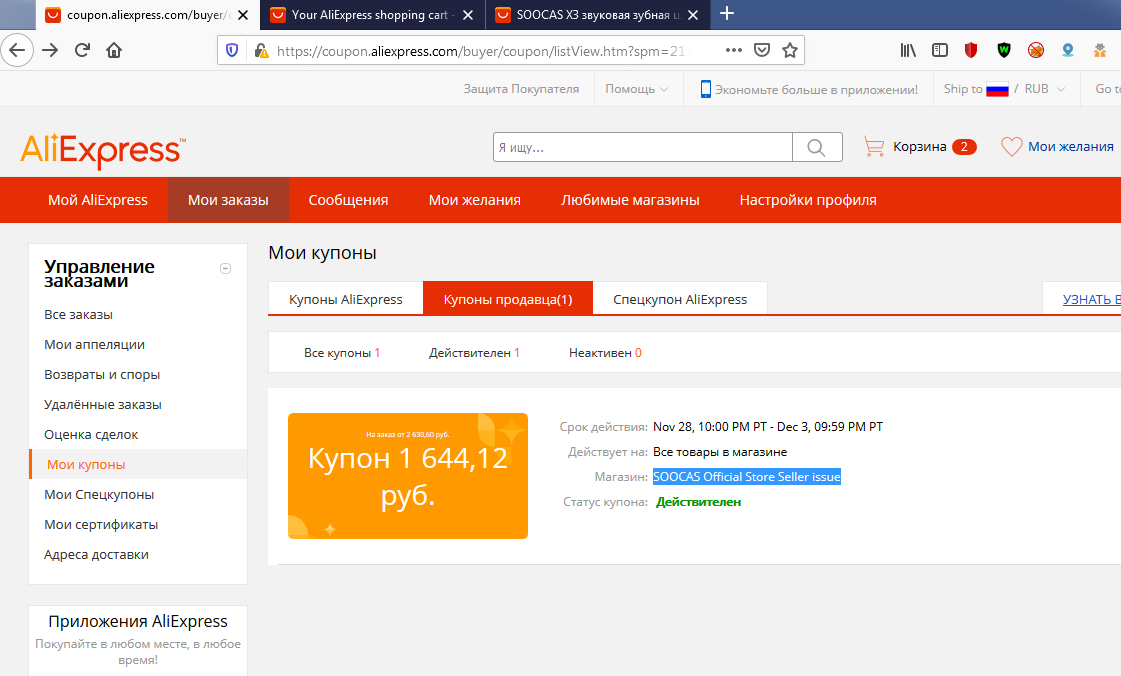View site security lock info
1121x676 pixels.
pos(261,50)
